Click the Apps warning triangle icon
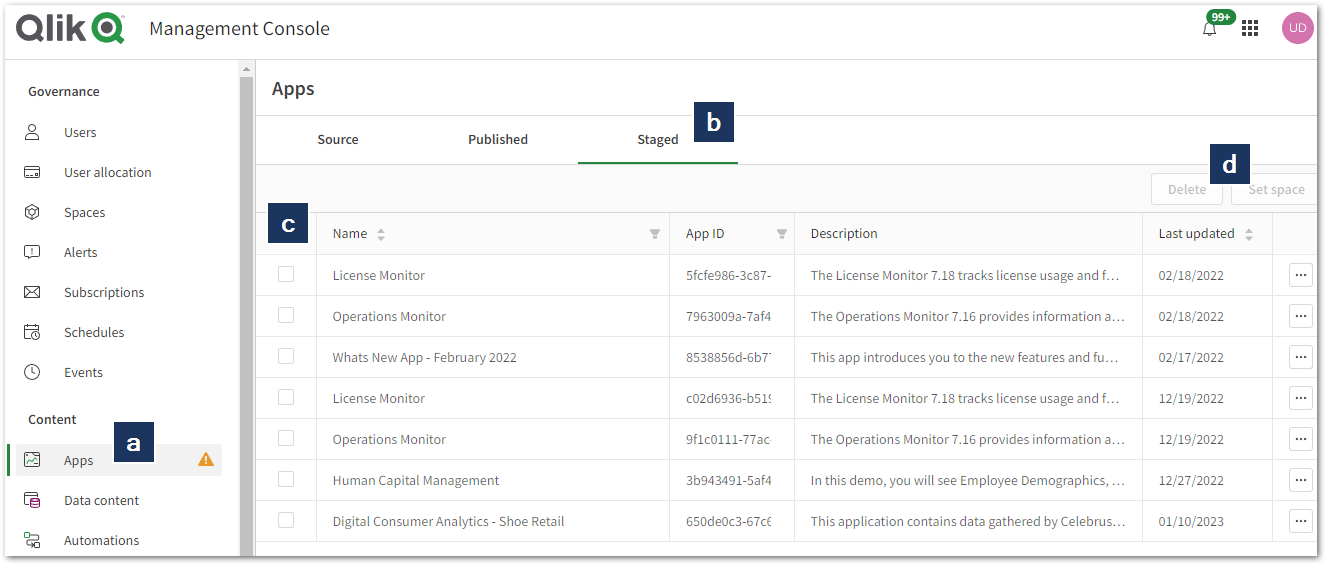 tap(206, 460)
